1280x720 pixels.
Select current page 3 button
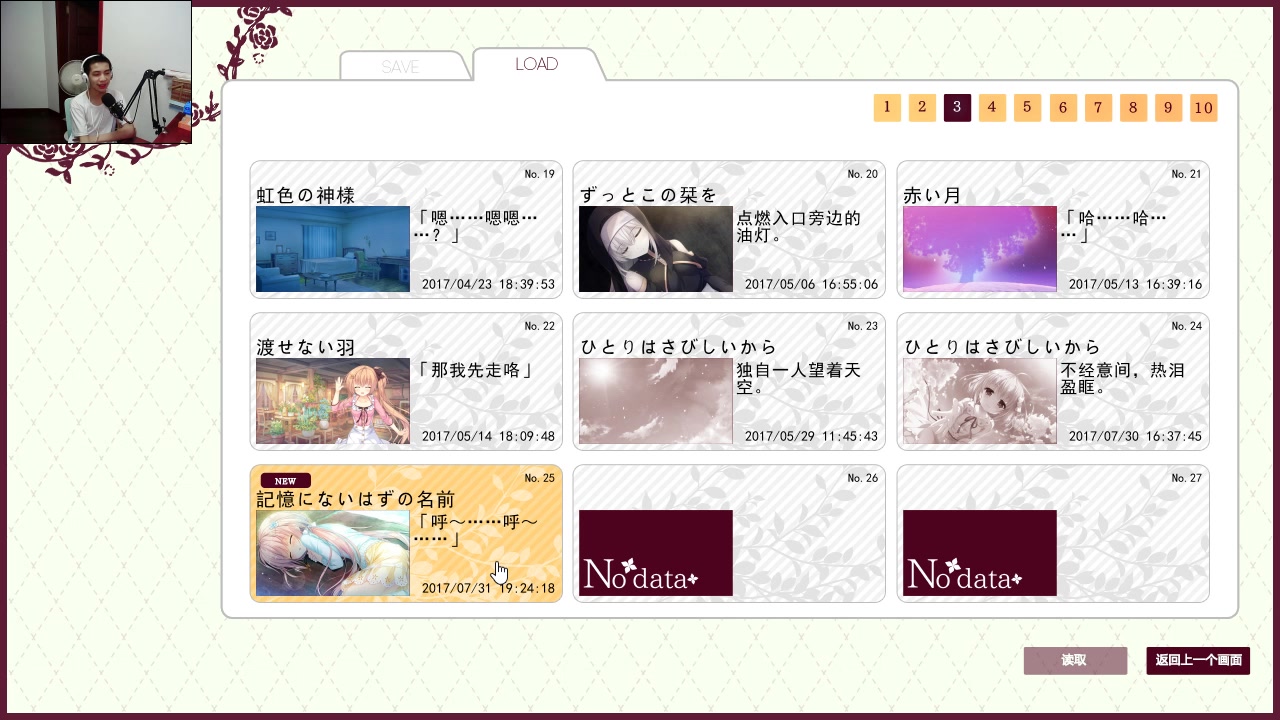[957, 108]
